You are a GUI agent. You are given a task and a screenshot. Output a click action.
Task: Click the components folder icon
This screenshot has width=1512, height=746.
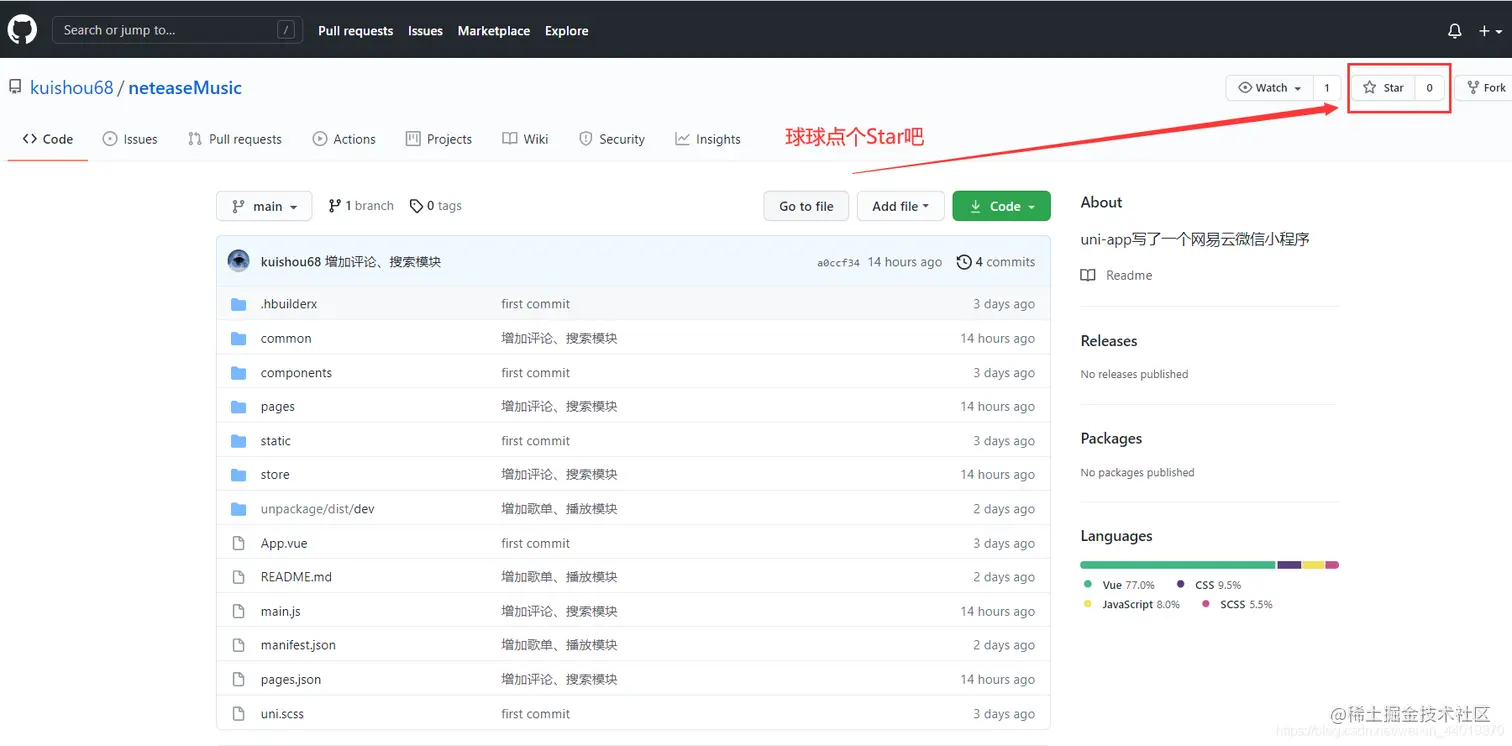238,372
